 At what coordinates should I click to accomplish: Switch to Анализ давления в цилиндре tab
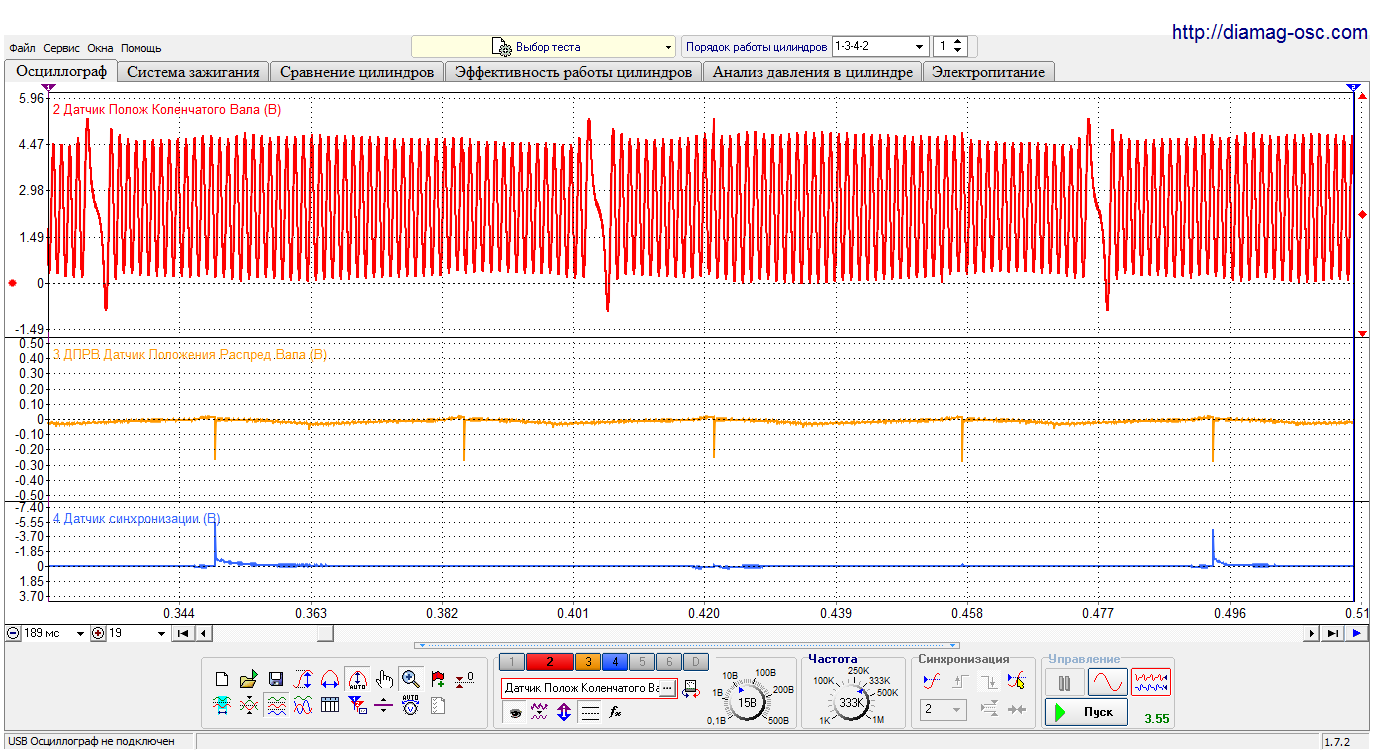[812, 72]
